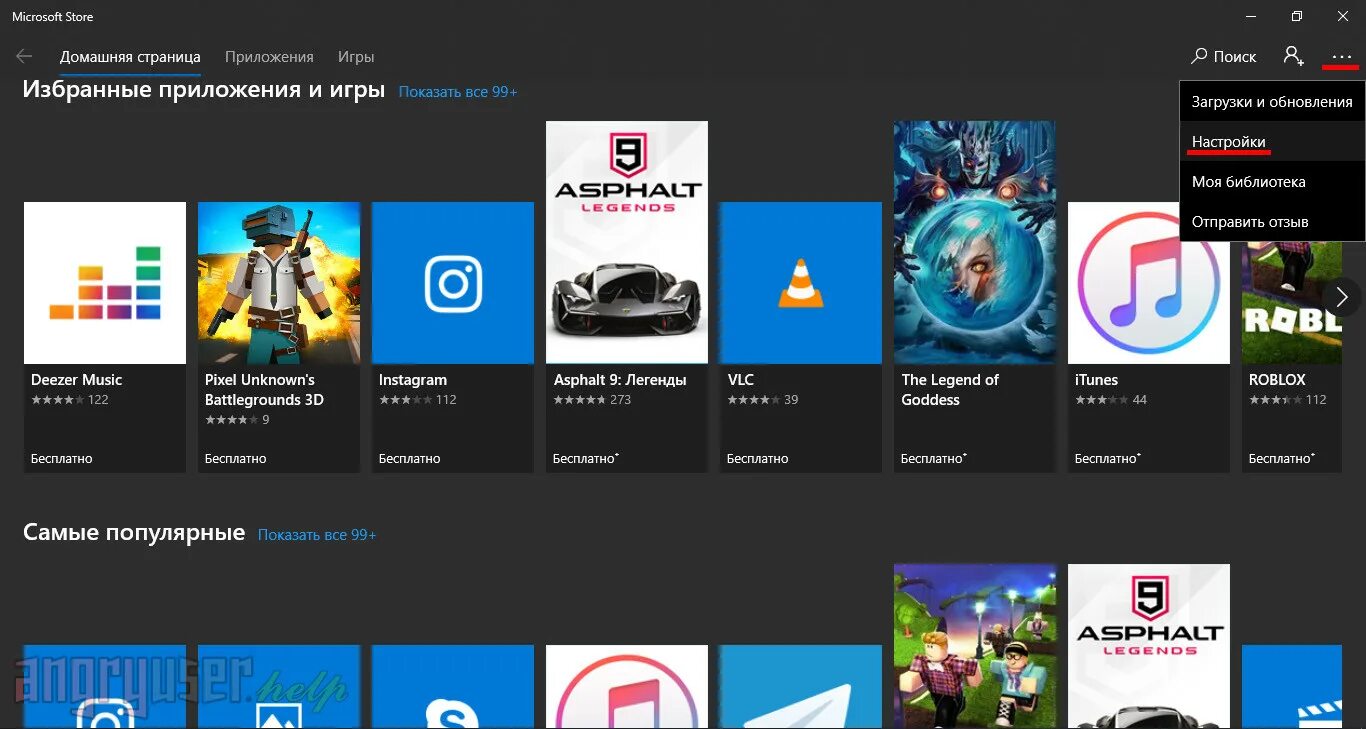Click Показать все 99+ for featured apps

click(x=458, y=92)
